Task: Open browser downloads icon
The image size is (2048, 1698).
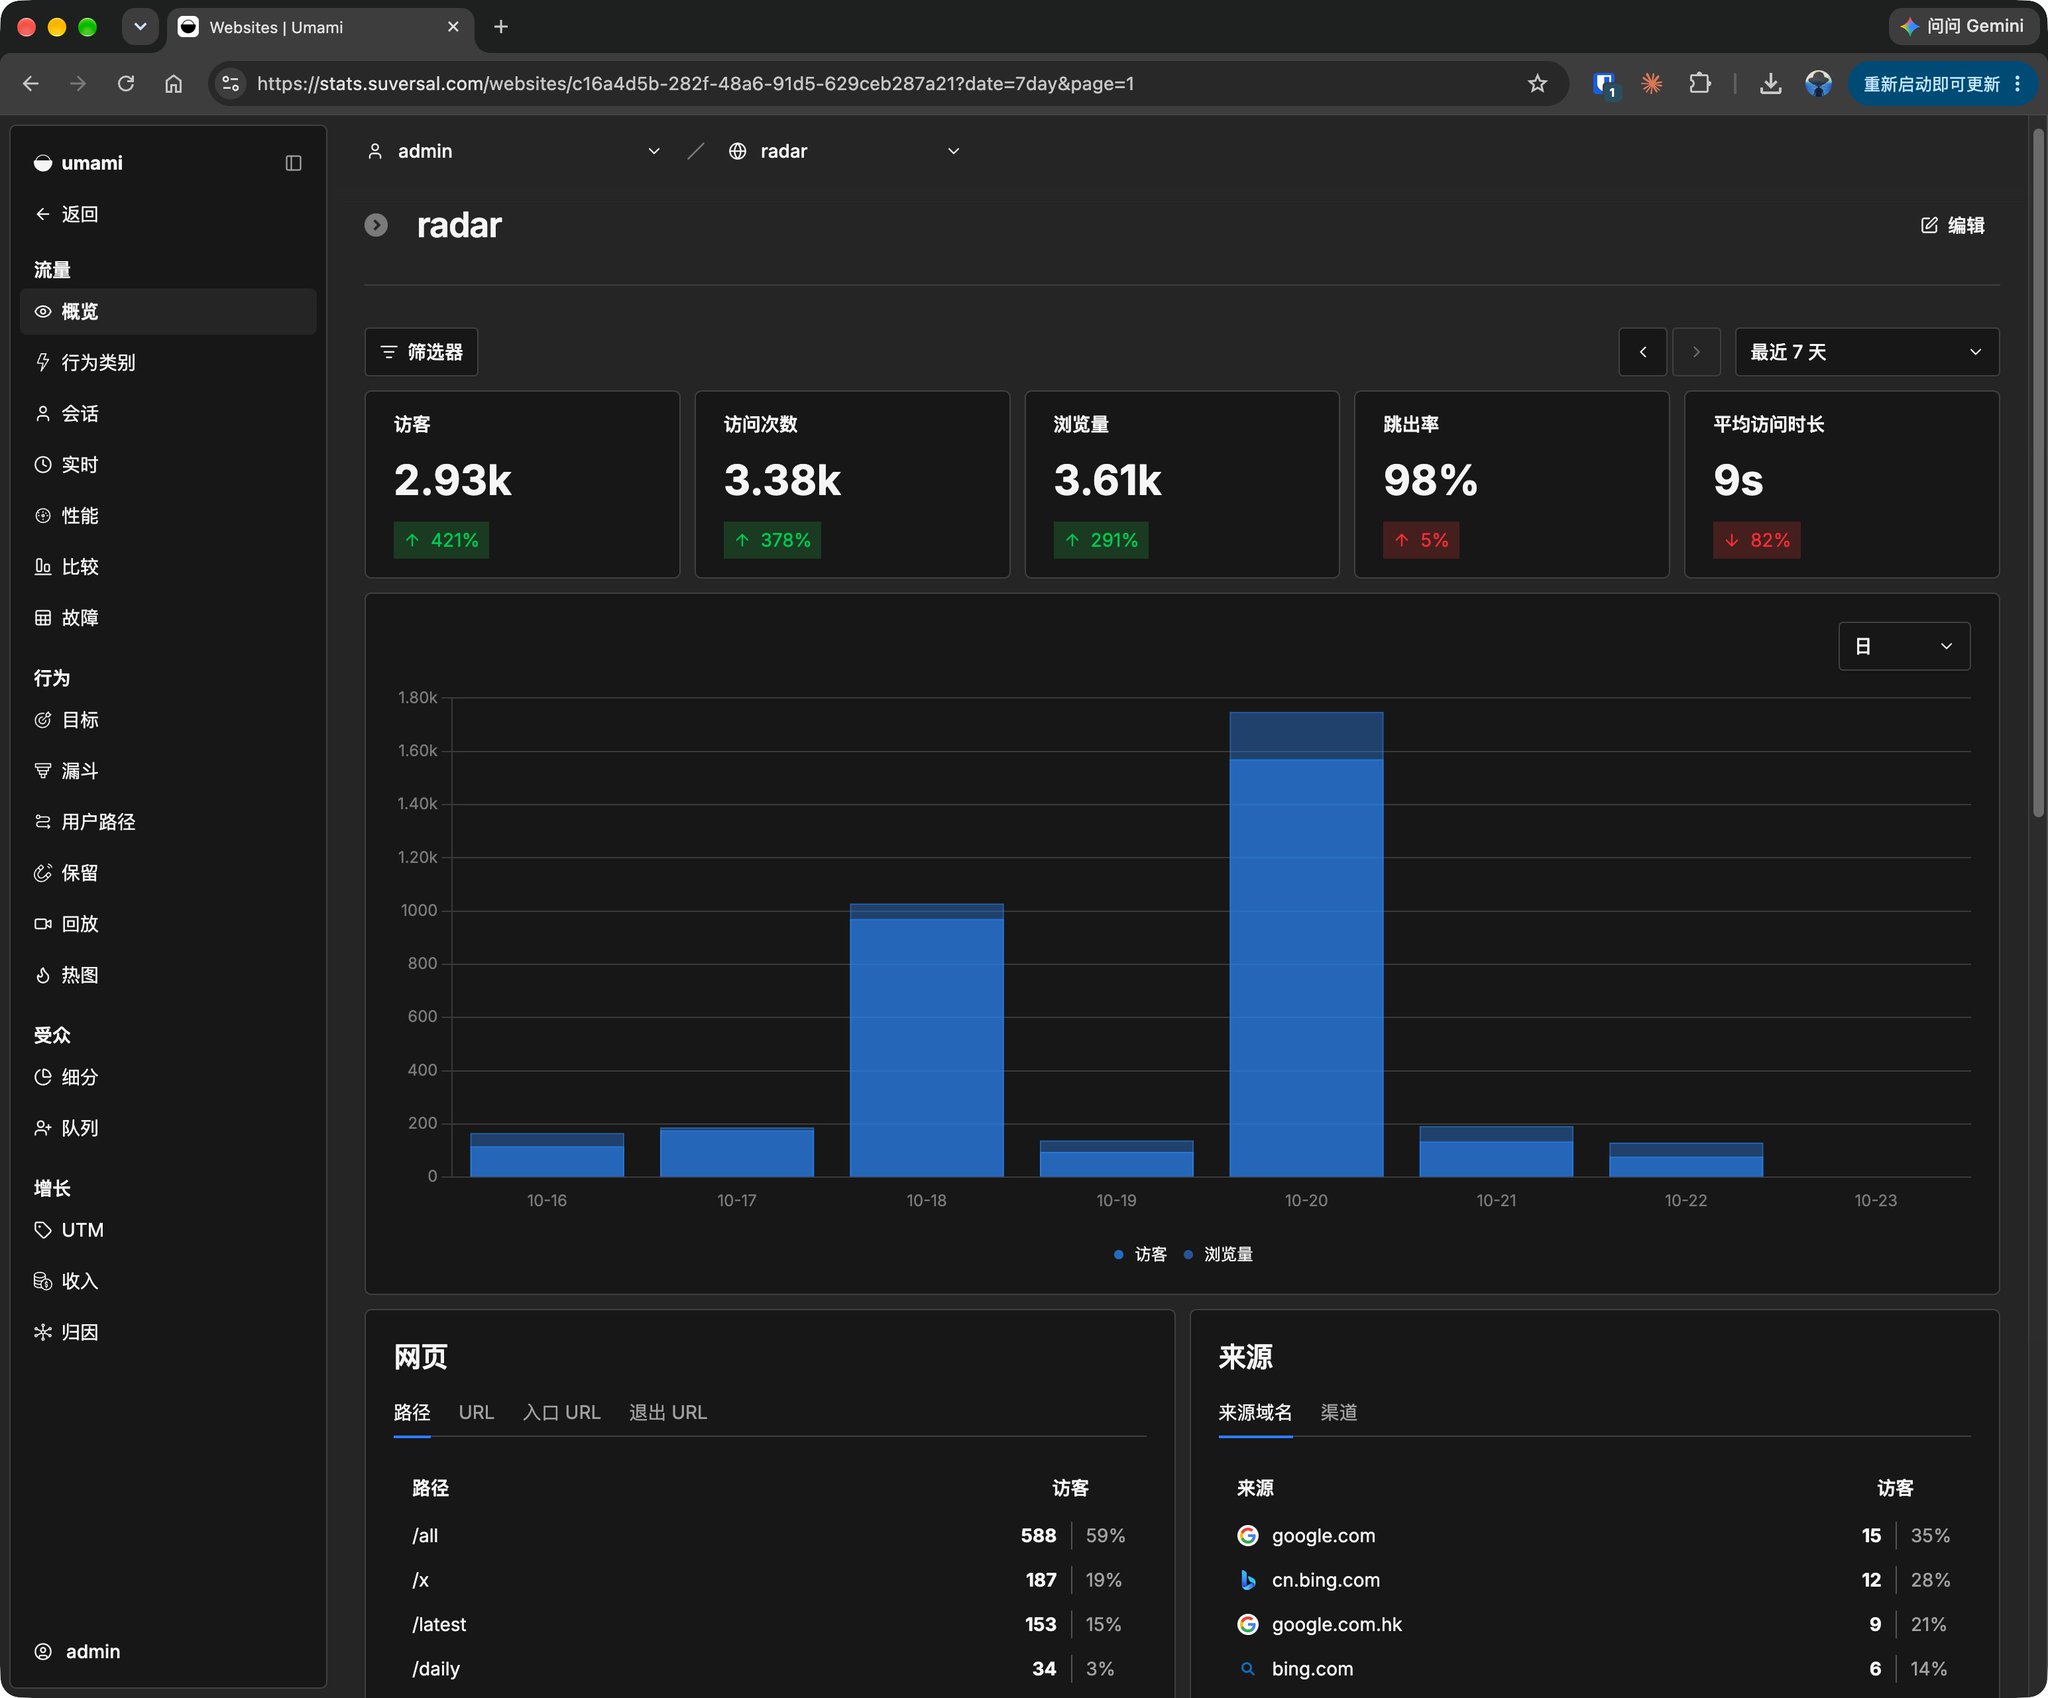Action: pyautogui.click(x=1770, y=84)
